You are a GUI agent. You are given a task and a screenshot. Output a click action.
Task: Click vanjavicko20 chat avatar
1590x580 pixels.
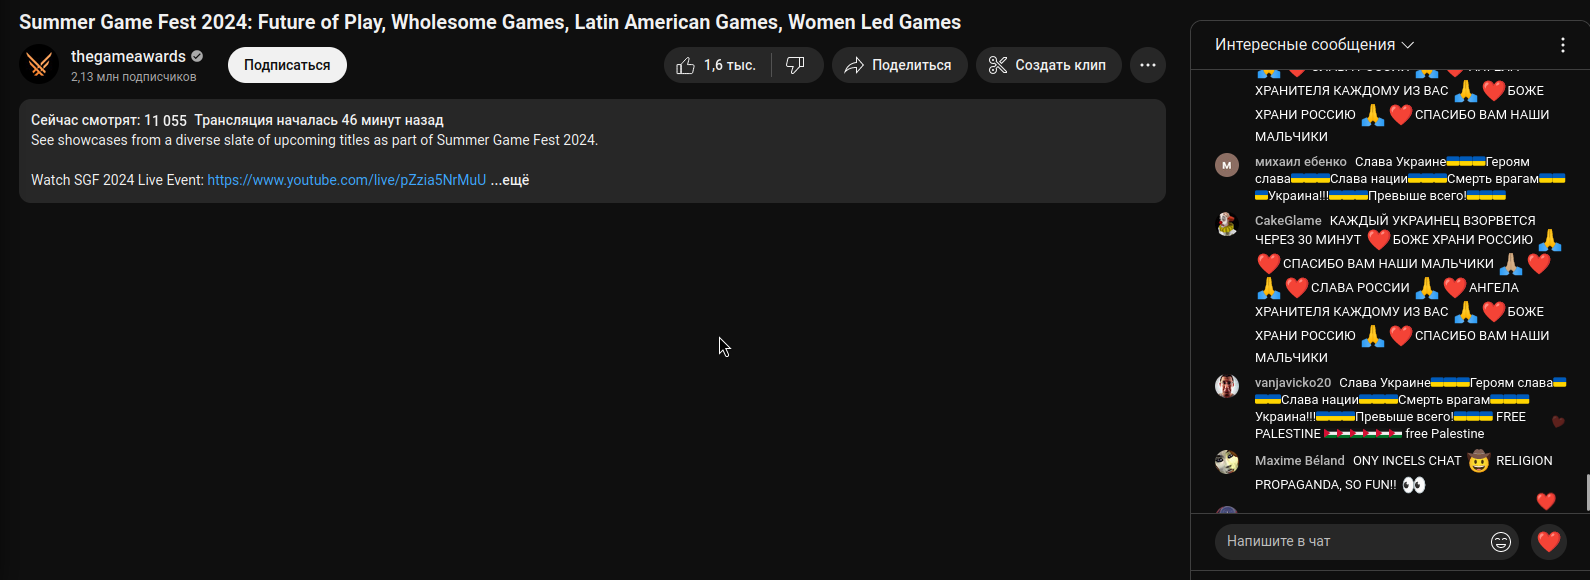coord(1227,386)
